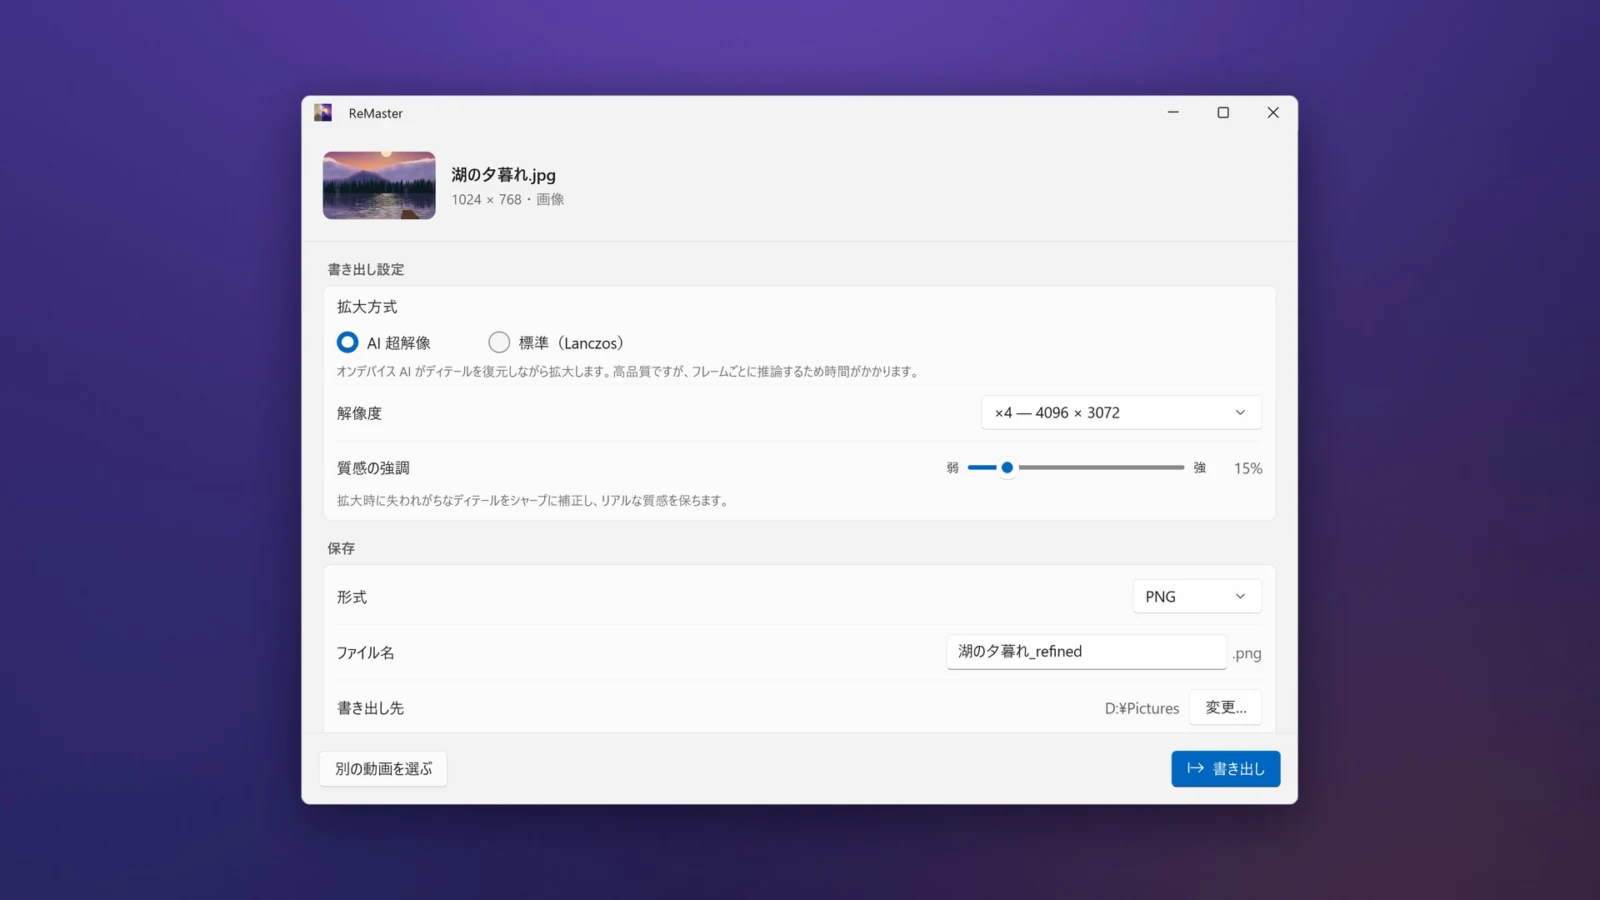Click the ファイル名 text field
Viewport: 1600px width, 900px height.
point(1086,652)
